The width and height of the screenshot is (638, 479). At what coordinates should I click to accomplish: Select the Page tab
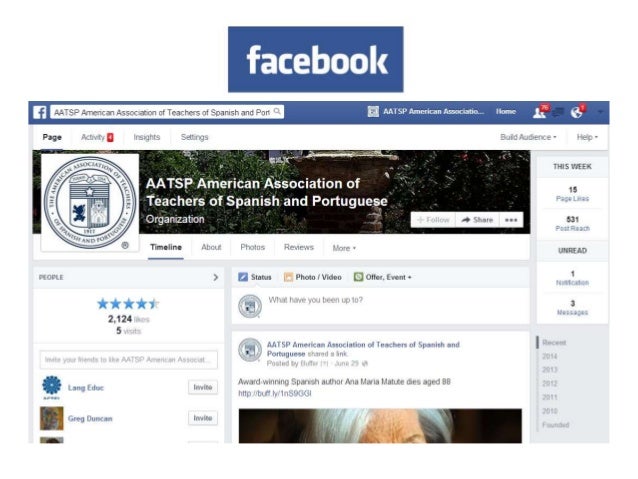click(x=52, y=137)
